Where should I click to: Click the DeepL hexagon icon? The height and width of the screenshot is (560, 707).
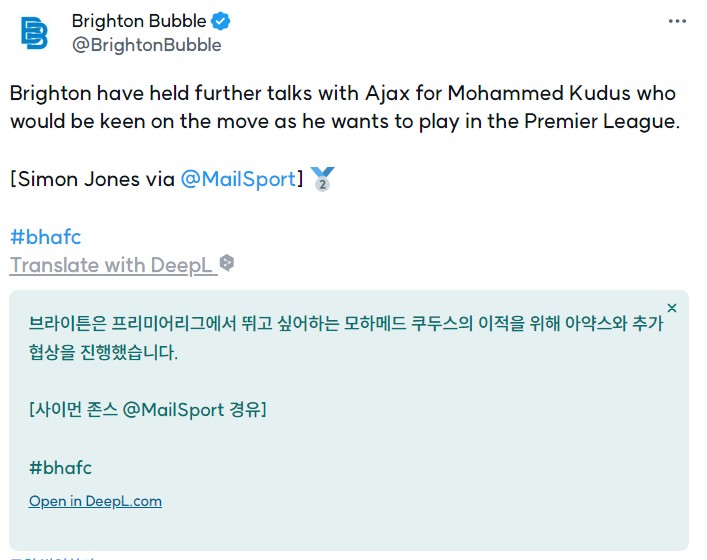[x=227, y=263]
